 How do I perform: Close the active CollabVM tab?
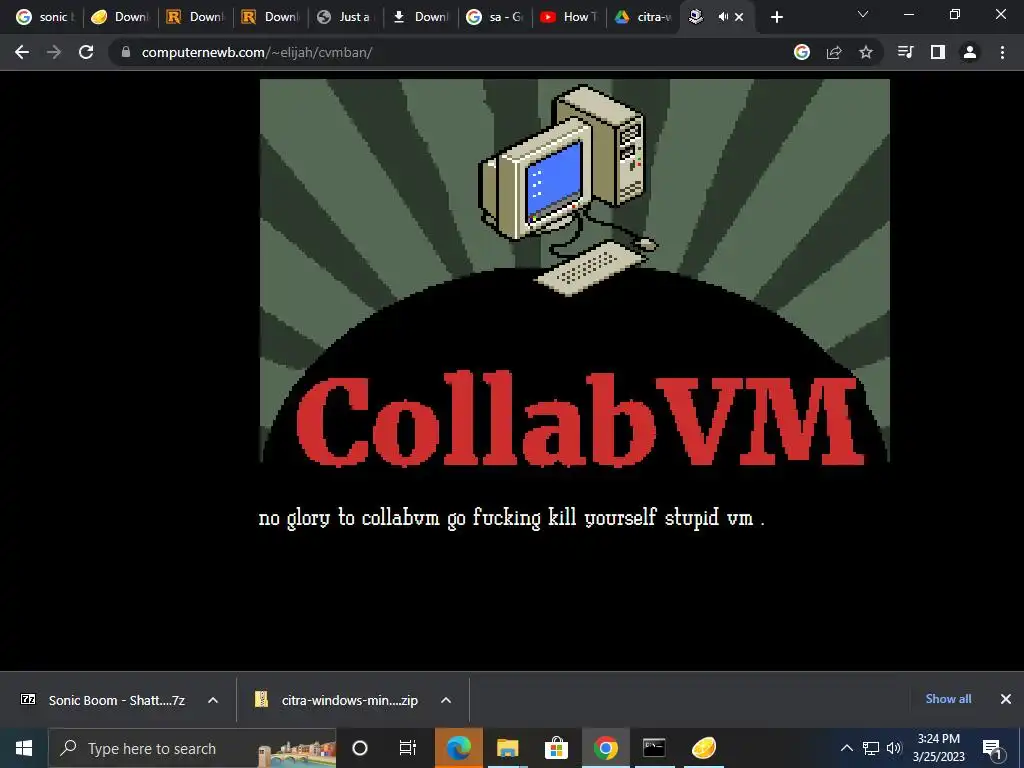739,17
